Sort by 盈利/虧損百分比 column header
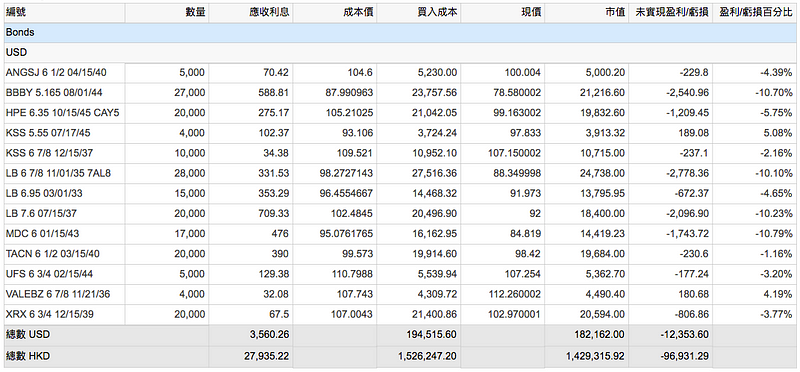800x372 pixels. [755, 13]
